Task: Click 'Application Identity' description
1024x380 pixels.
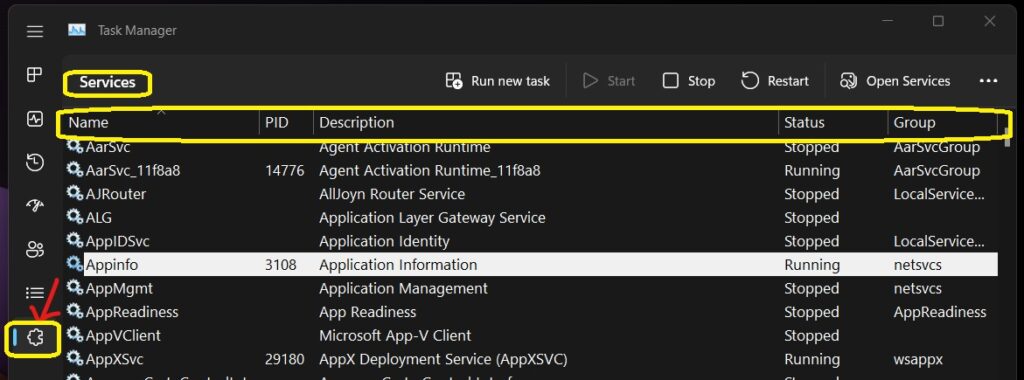Action: click(384, 241)
